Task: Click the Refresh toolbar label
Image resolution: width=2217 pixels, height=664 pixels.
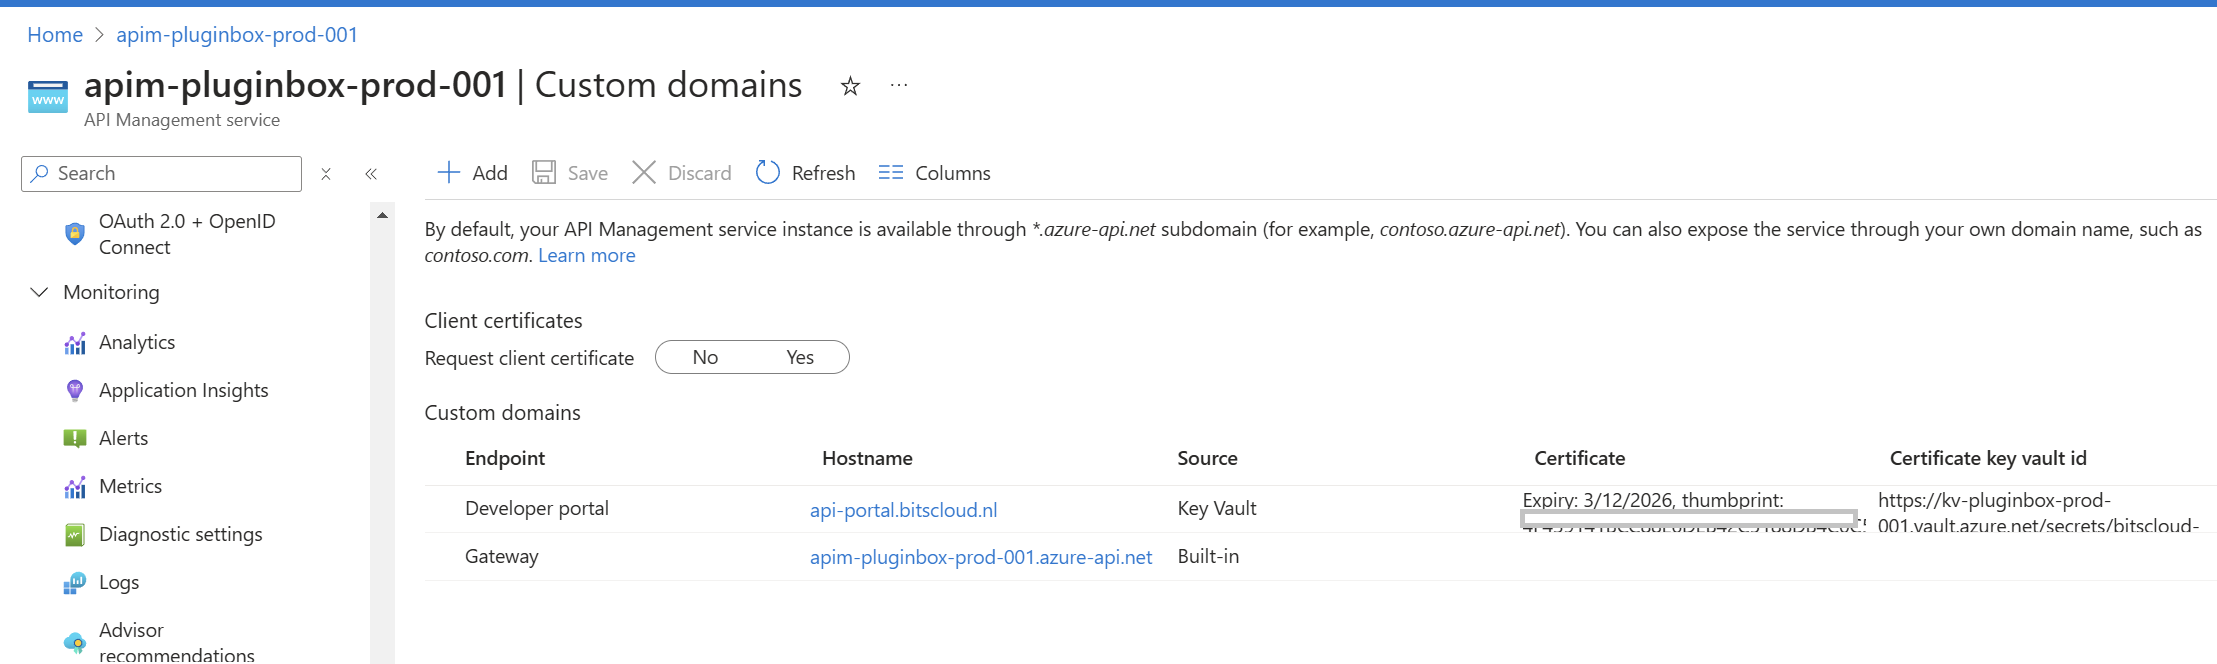Action: coord(823,173)
